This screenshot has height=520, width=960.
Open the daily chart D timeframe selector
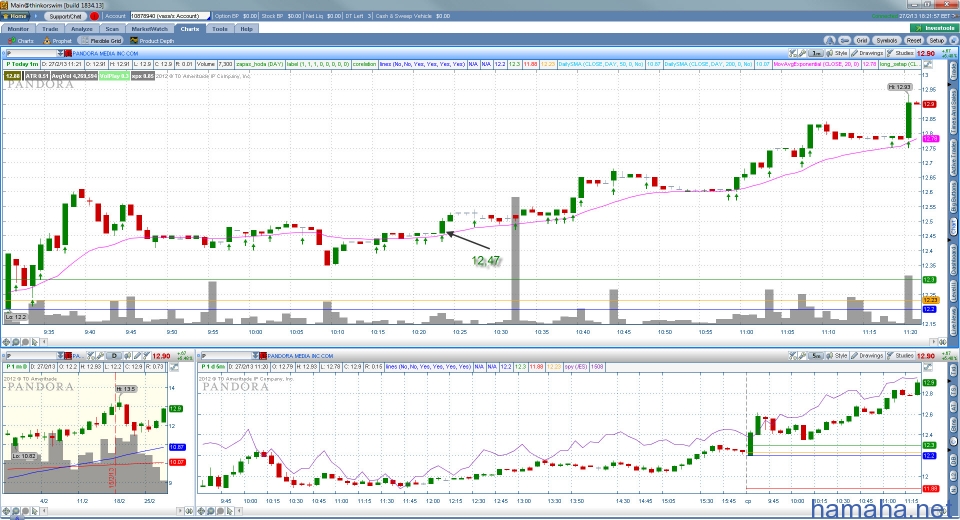tap(114, 355)
